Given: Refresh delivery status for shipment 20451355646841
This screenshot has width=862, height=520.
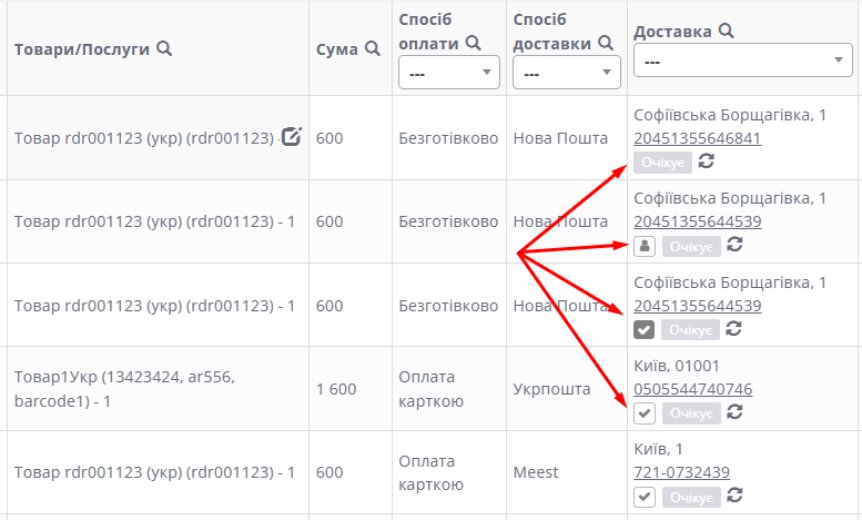Looking at the screenshot, I should (x=706, y=161).
